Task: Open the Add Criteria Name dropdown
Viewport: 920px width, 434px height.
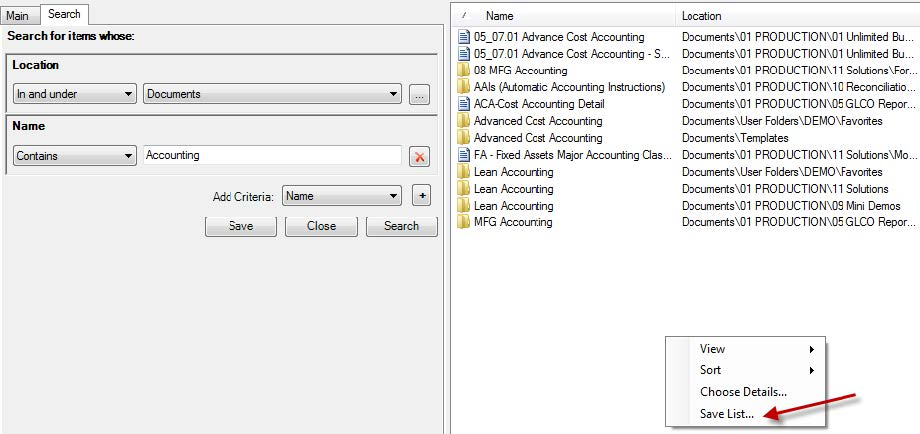Action: tap(342, 196)
